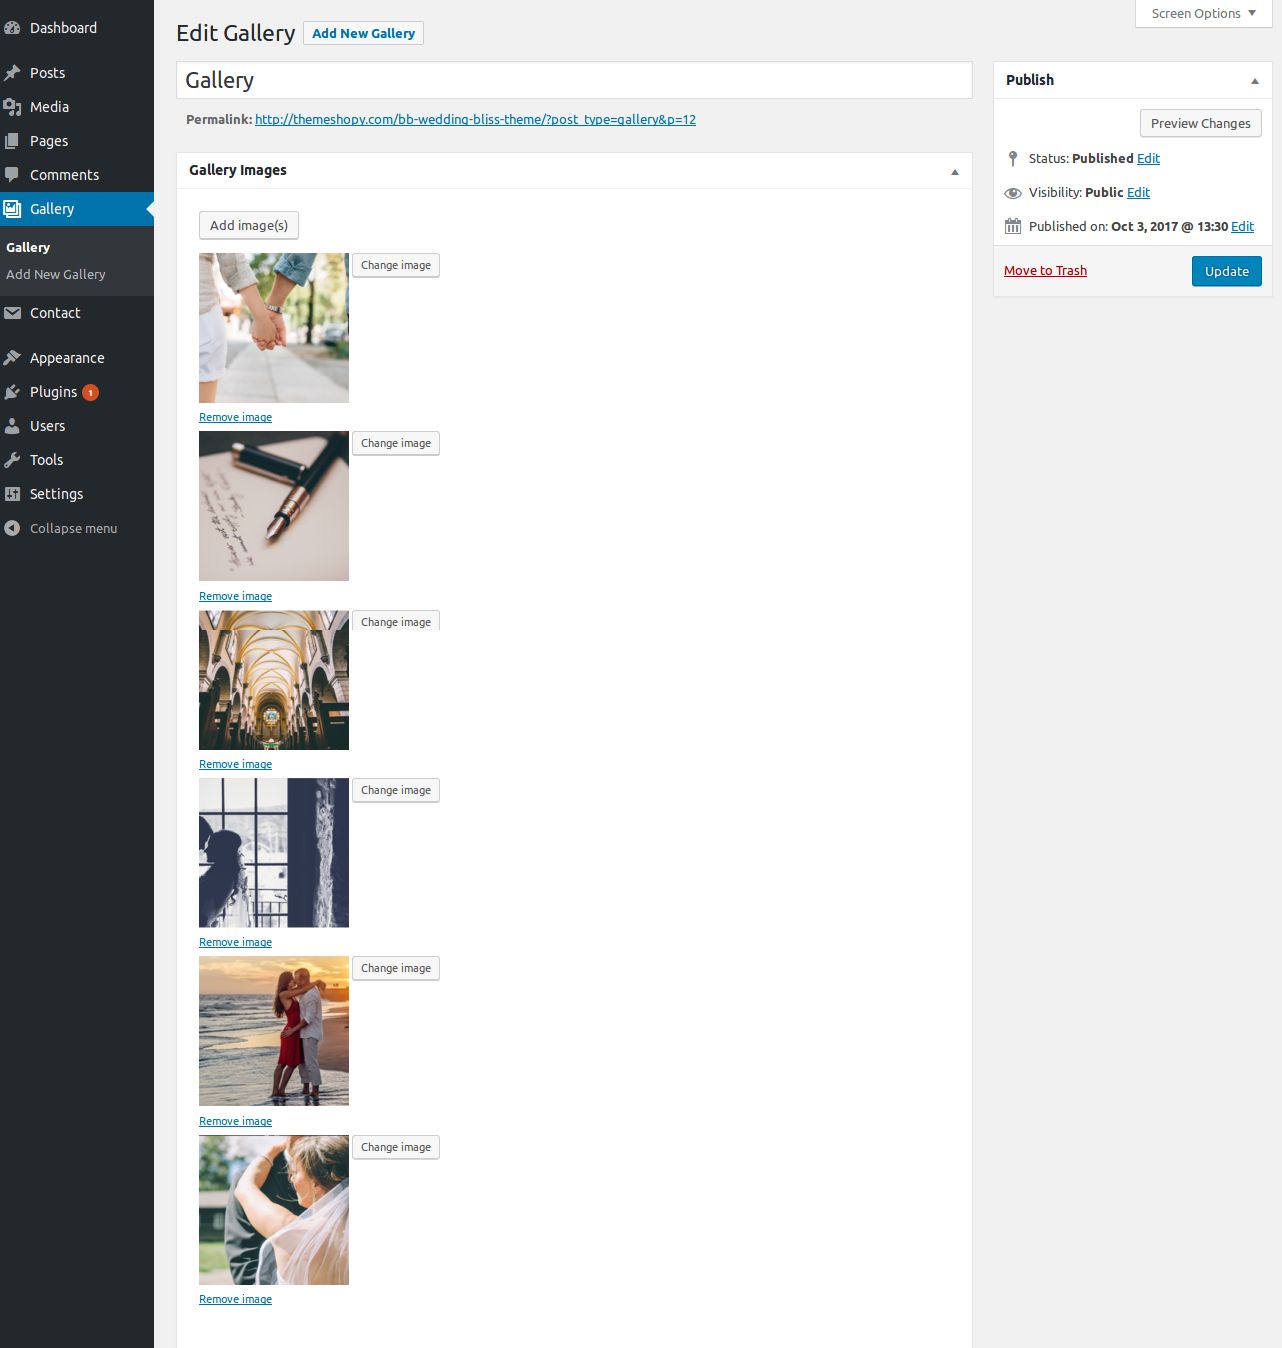Open Media via its sidebar icon
Viewport: 1282px width, 1348px height.
pos(12,107)
